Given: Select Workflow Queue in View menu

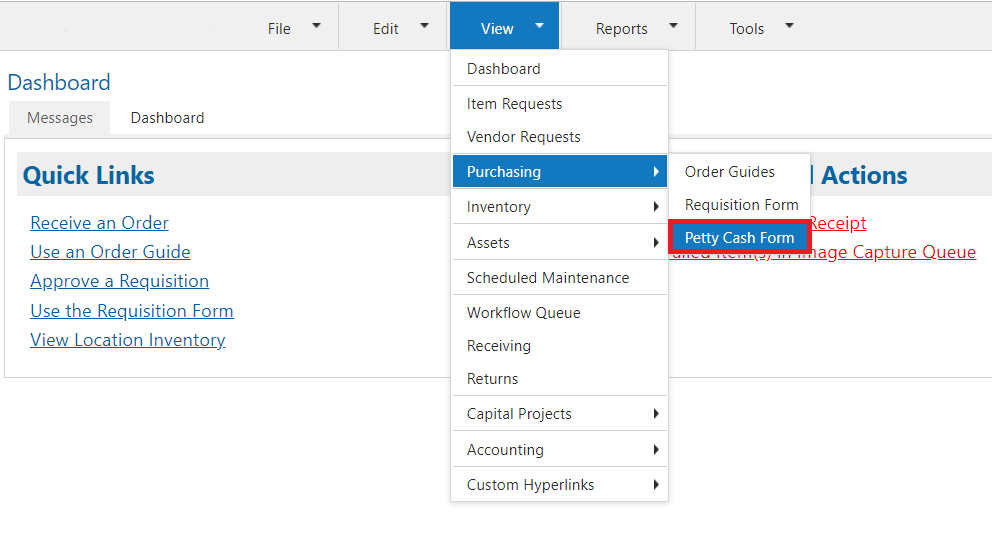Looking at the screenshot, I should tap(523, 313).
